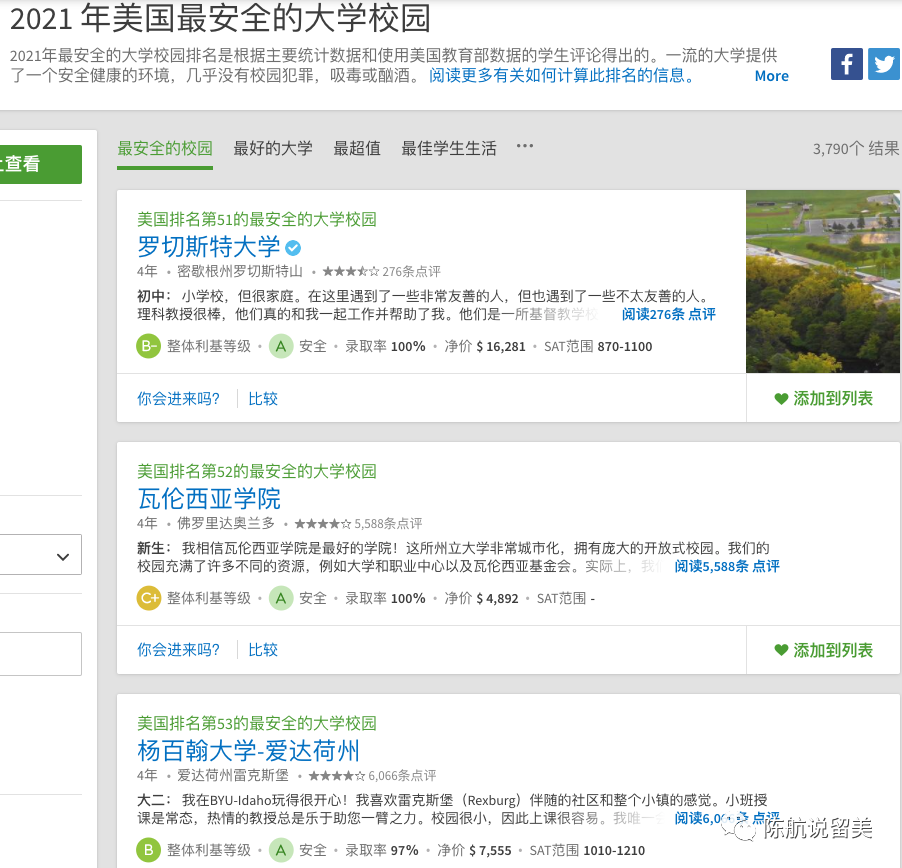Viewport: 902px width, 868px height.
Task: Share the ranking on Twitter
Action: point(884,64)
